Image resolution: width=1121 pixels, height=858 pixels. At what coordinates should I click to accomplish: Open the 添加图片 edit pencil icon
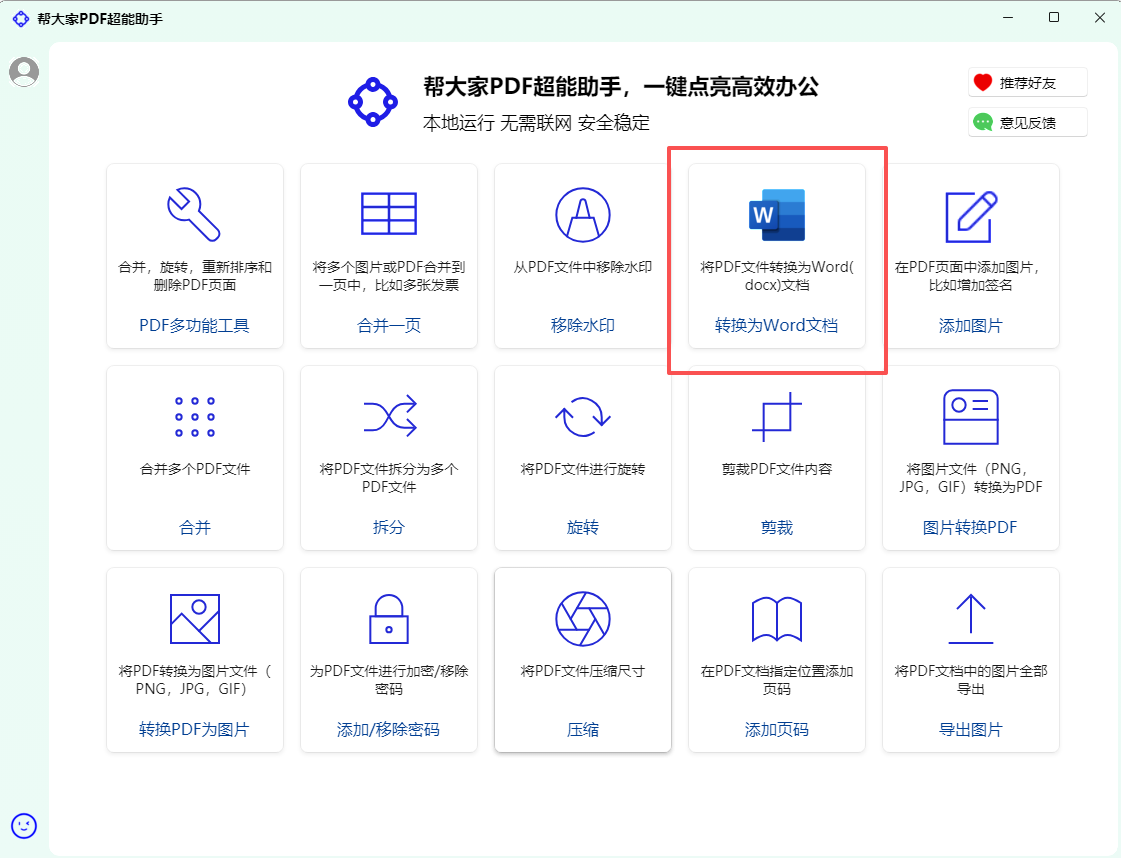[x=970, y=214]
